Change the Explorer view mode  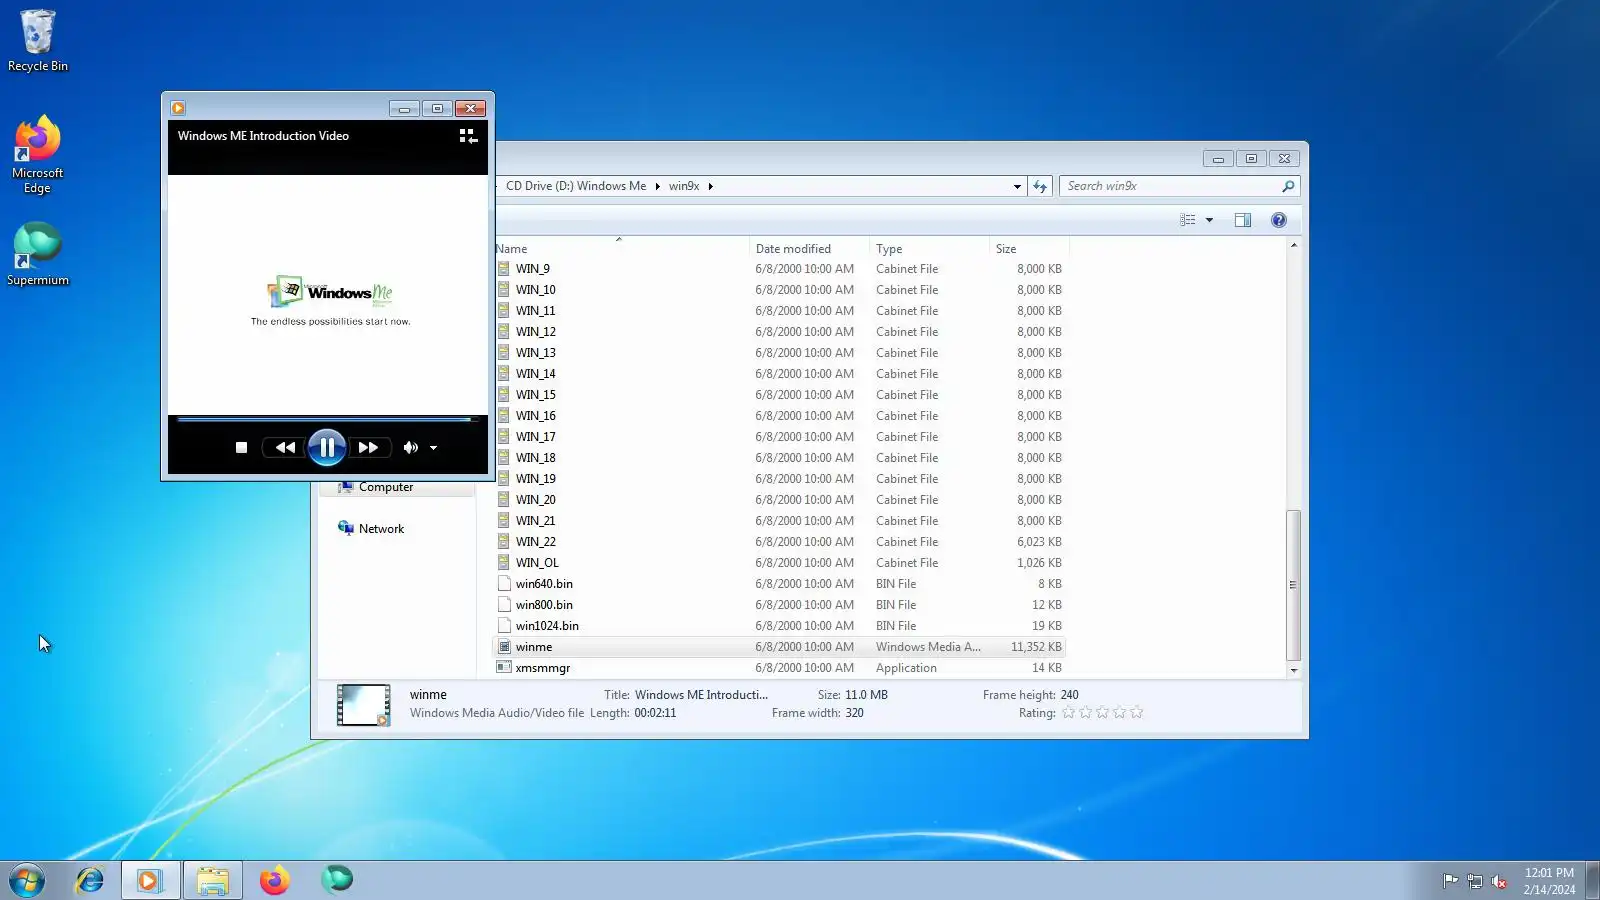(1188, 220)
